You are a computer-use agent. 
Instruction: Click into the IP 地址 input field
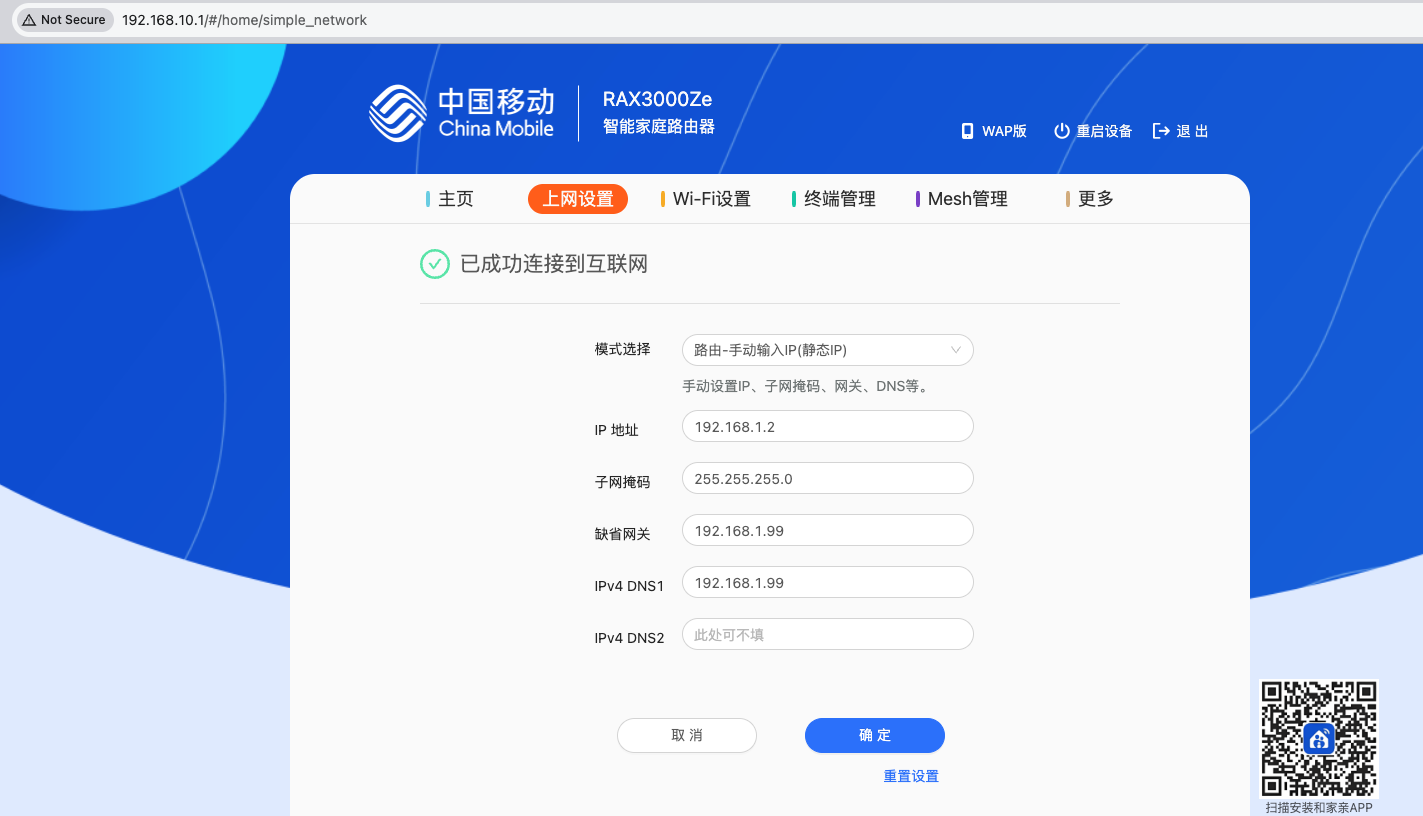click(x=827, y=427)
